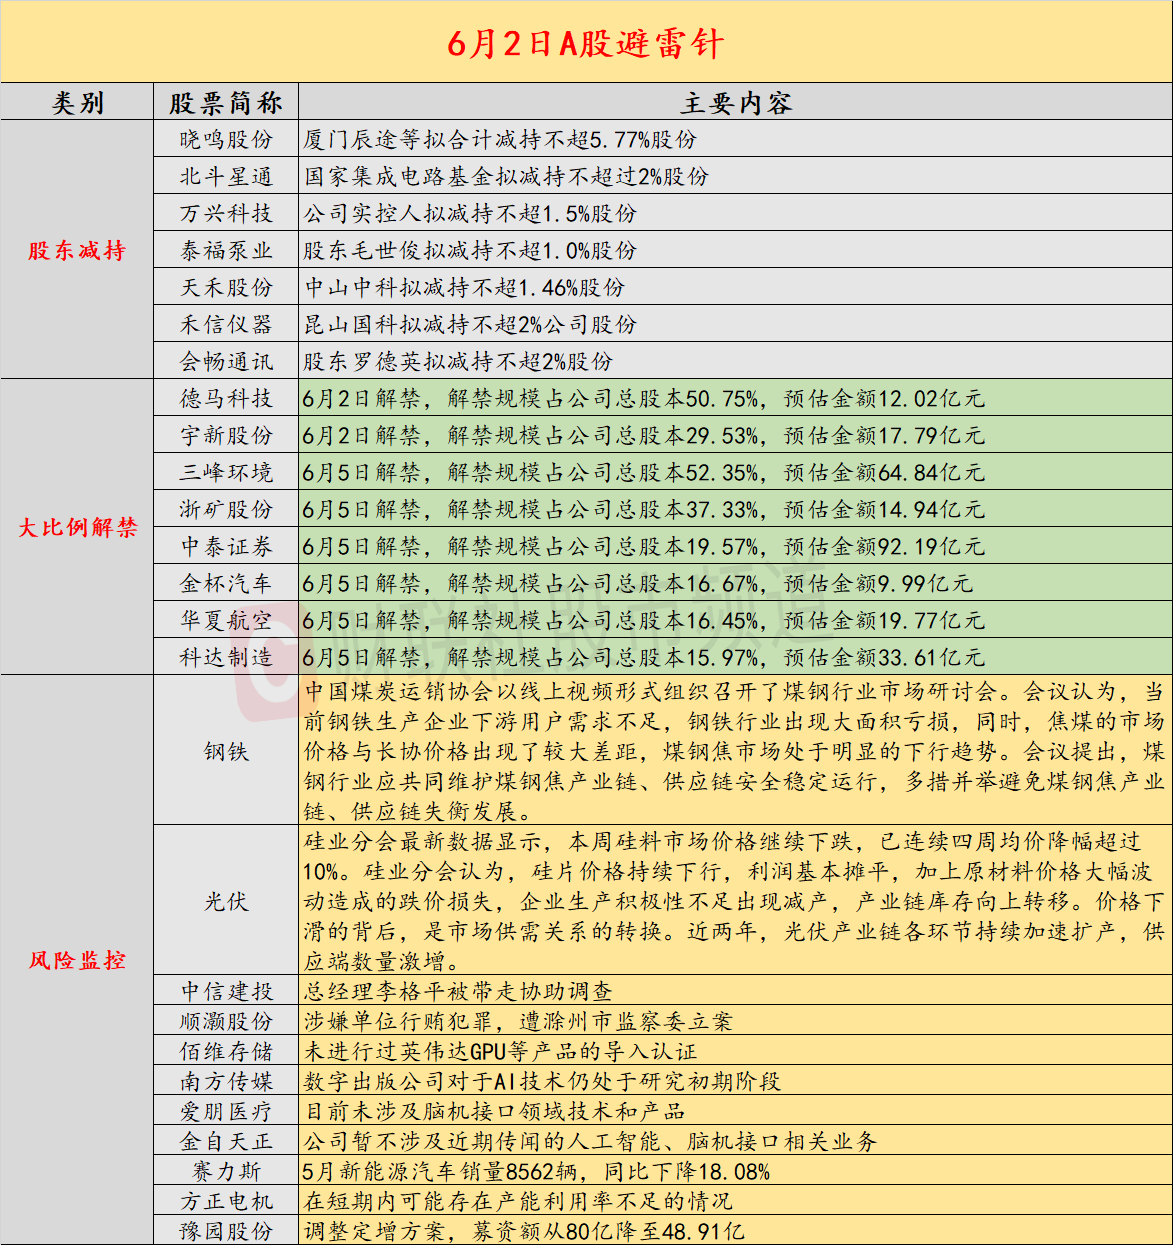Select stock name 赛力斯
This screenshot has width=1173, height=1245.
tap(226, 1171)
